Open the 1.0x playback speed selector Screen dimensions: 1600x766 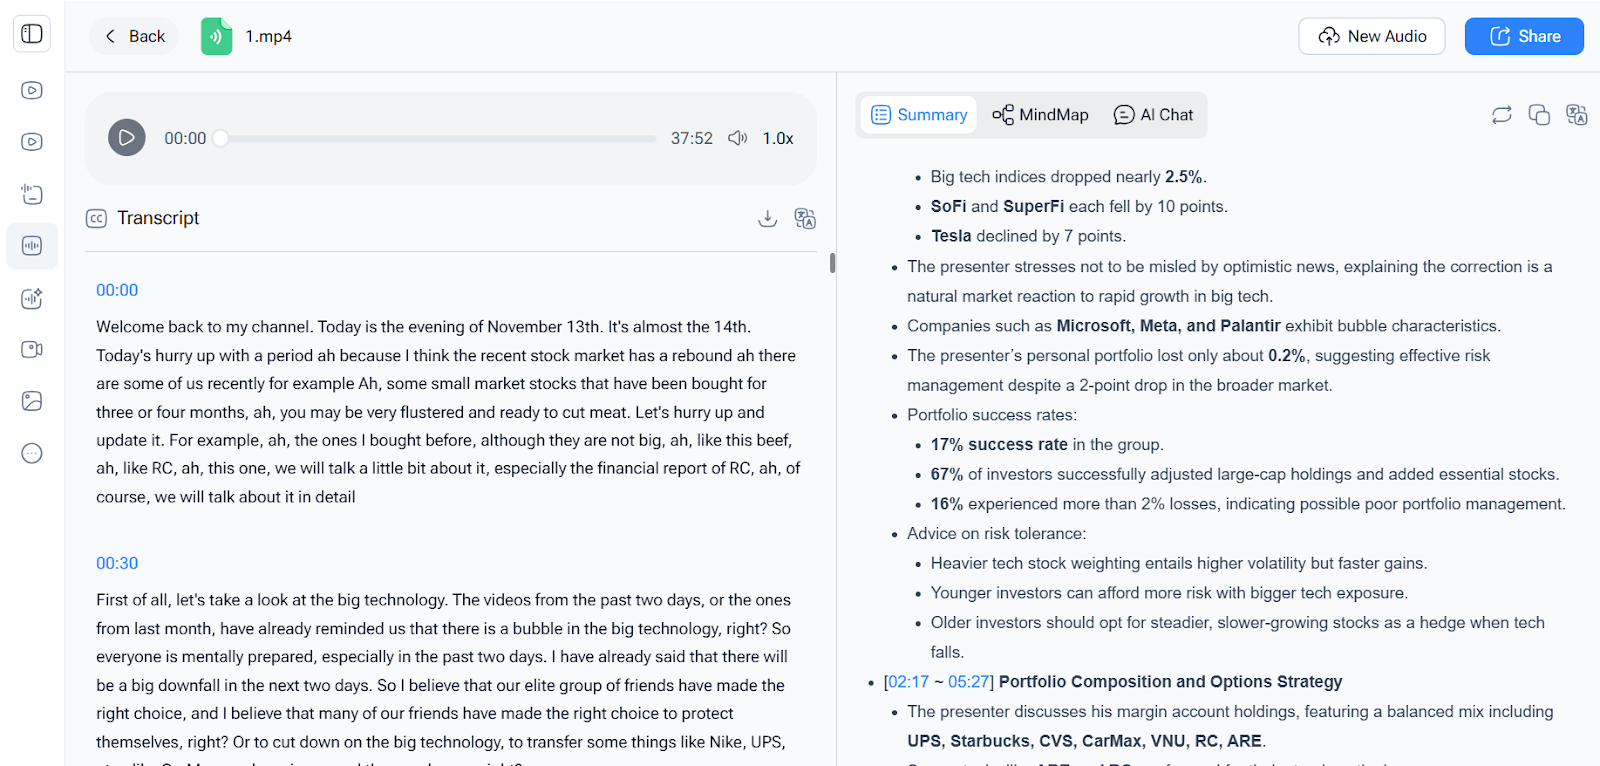point(777,138)
